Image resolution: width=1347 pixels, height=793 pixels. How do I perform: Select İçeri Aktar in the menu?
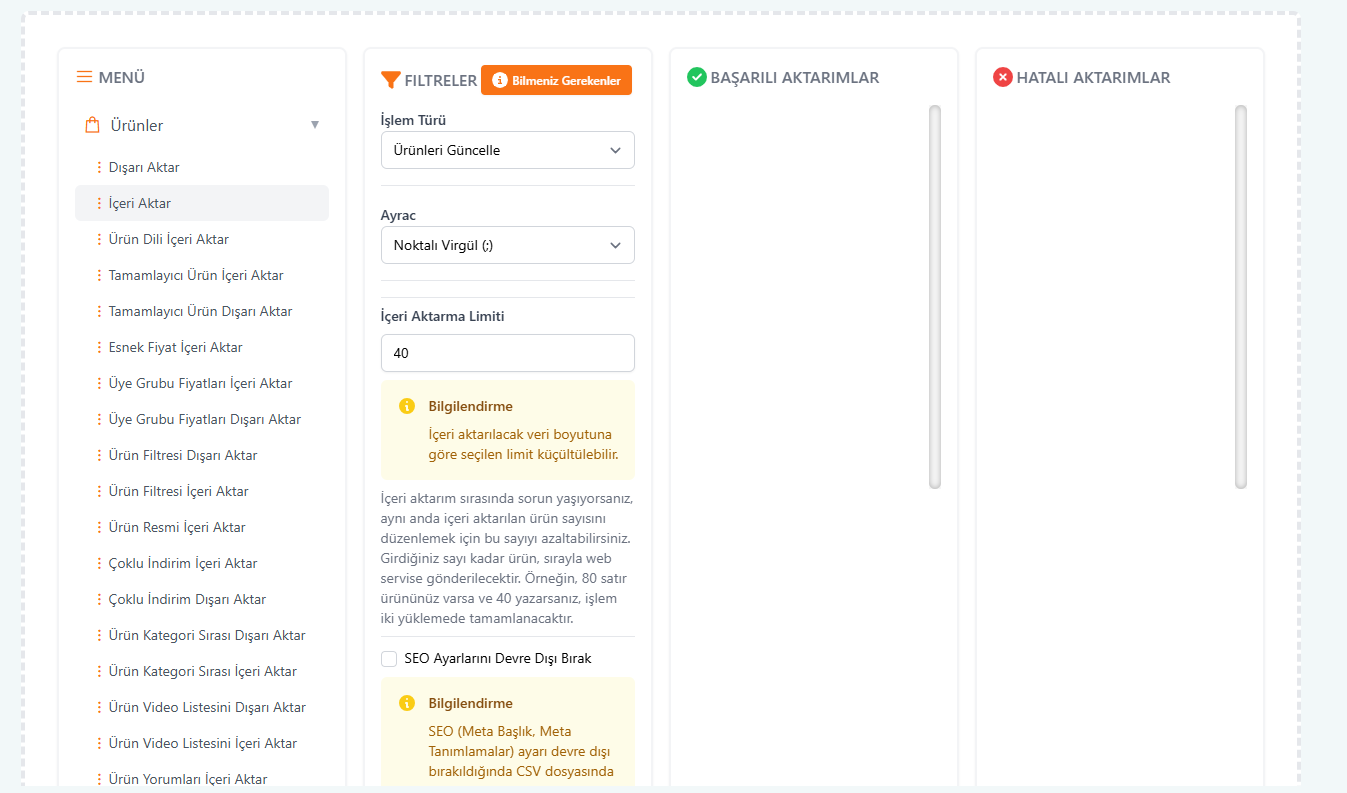(x=140, y=203)
